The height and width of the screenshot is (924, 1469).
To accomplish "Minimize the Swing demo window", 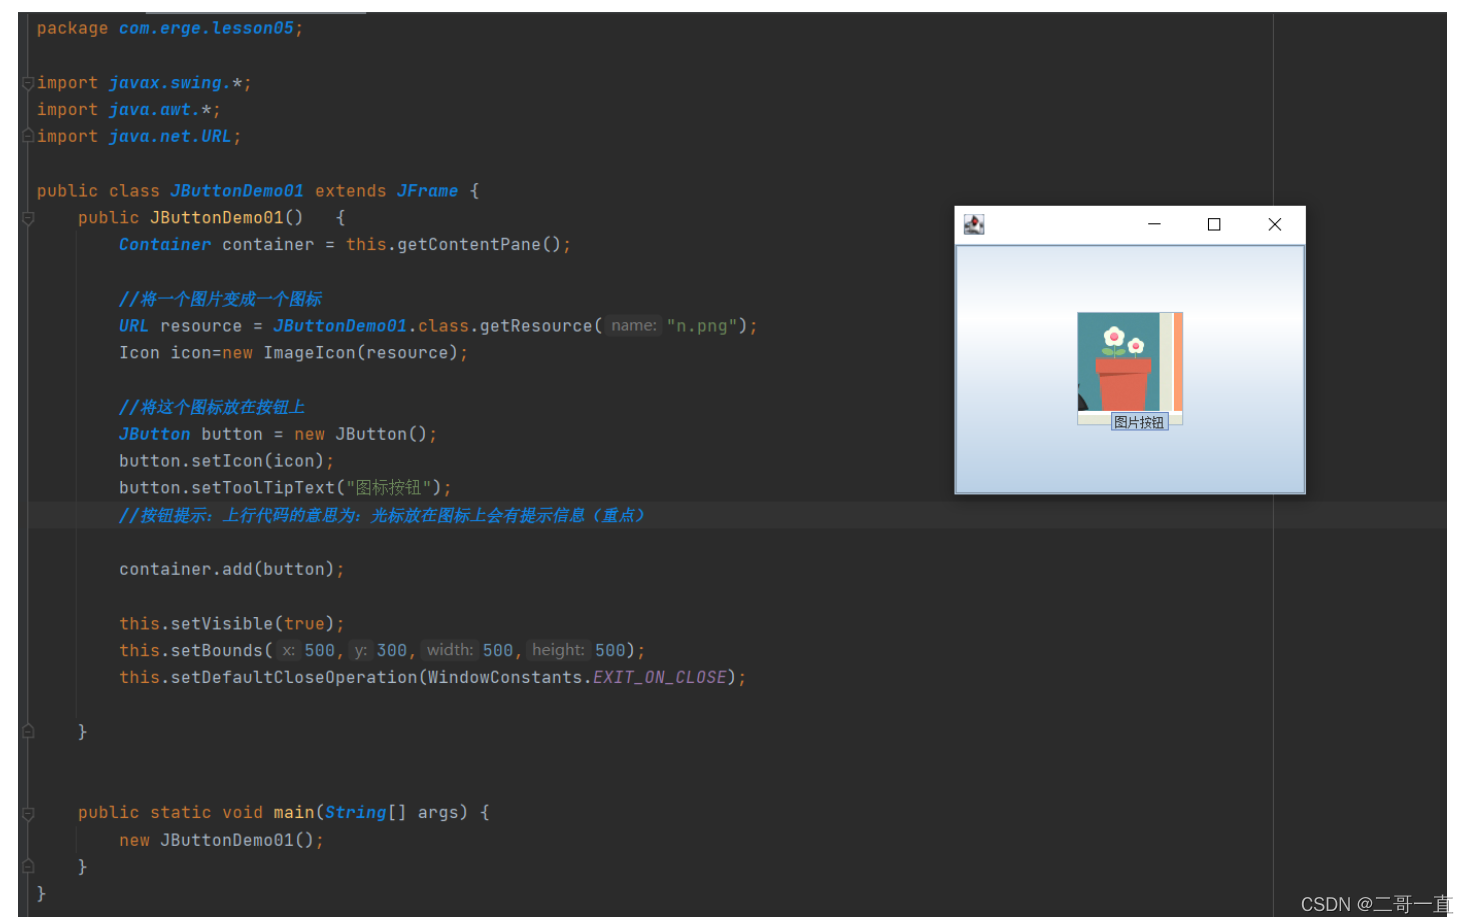I will pyautogui.click(x=1154, y=224).
